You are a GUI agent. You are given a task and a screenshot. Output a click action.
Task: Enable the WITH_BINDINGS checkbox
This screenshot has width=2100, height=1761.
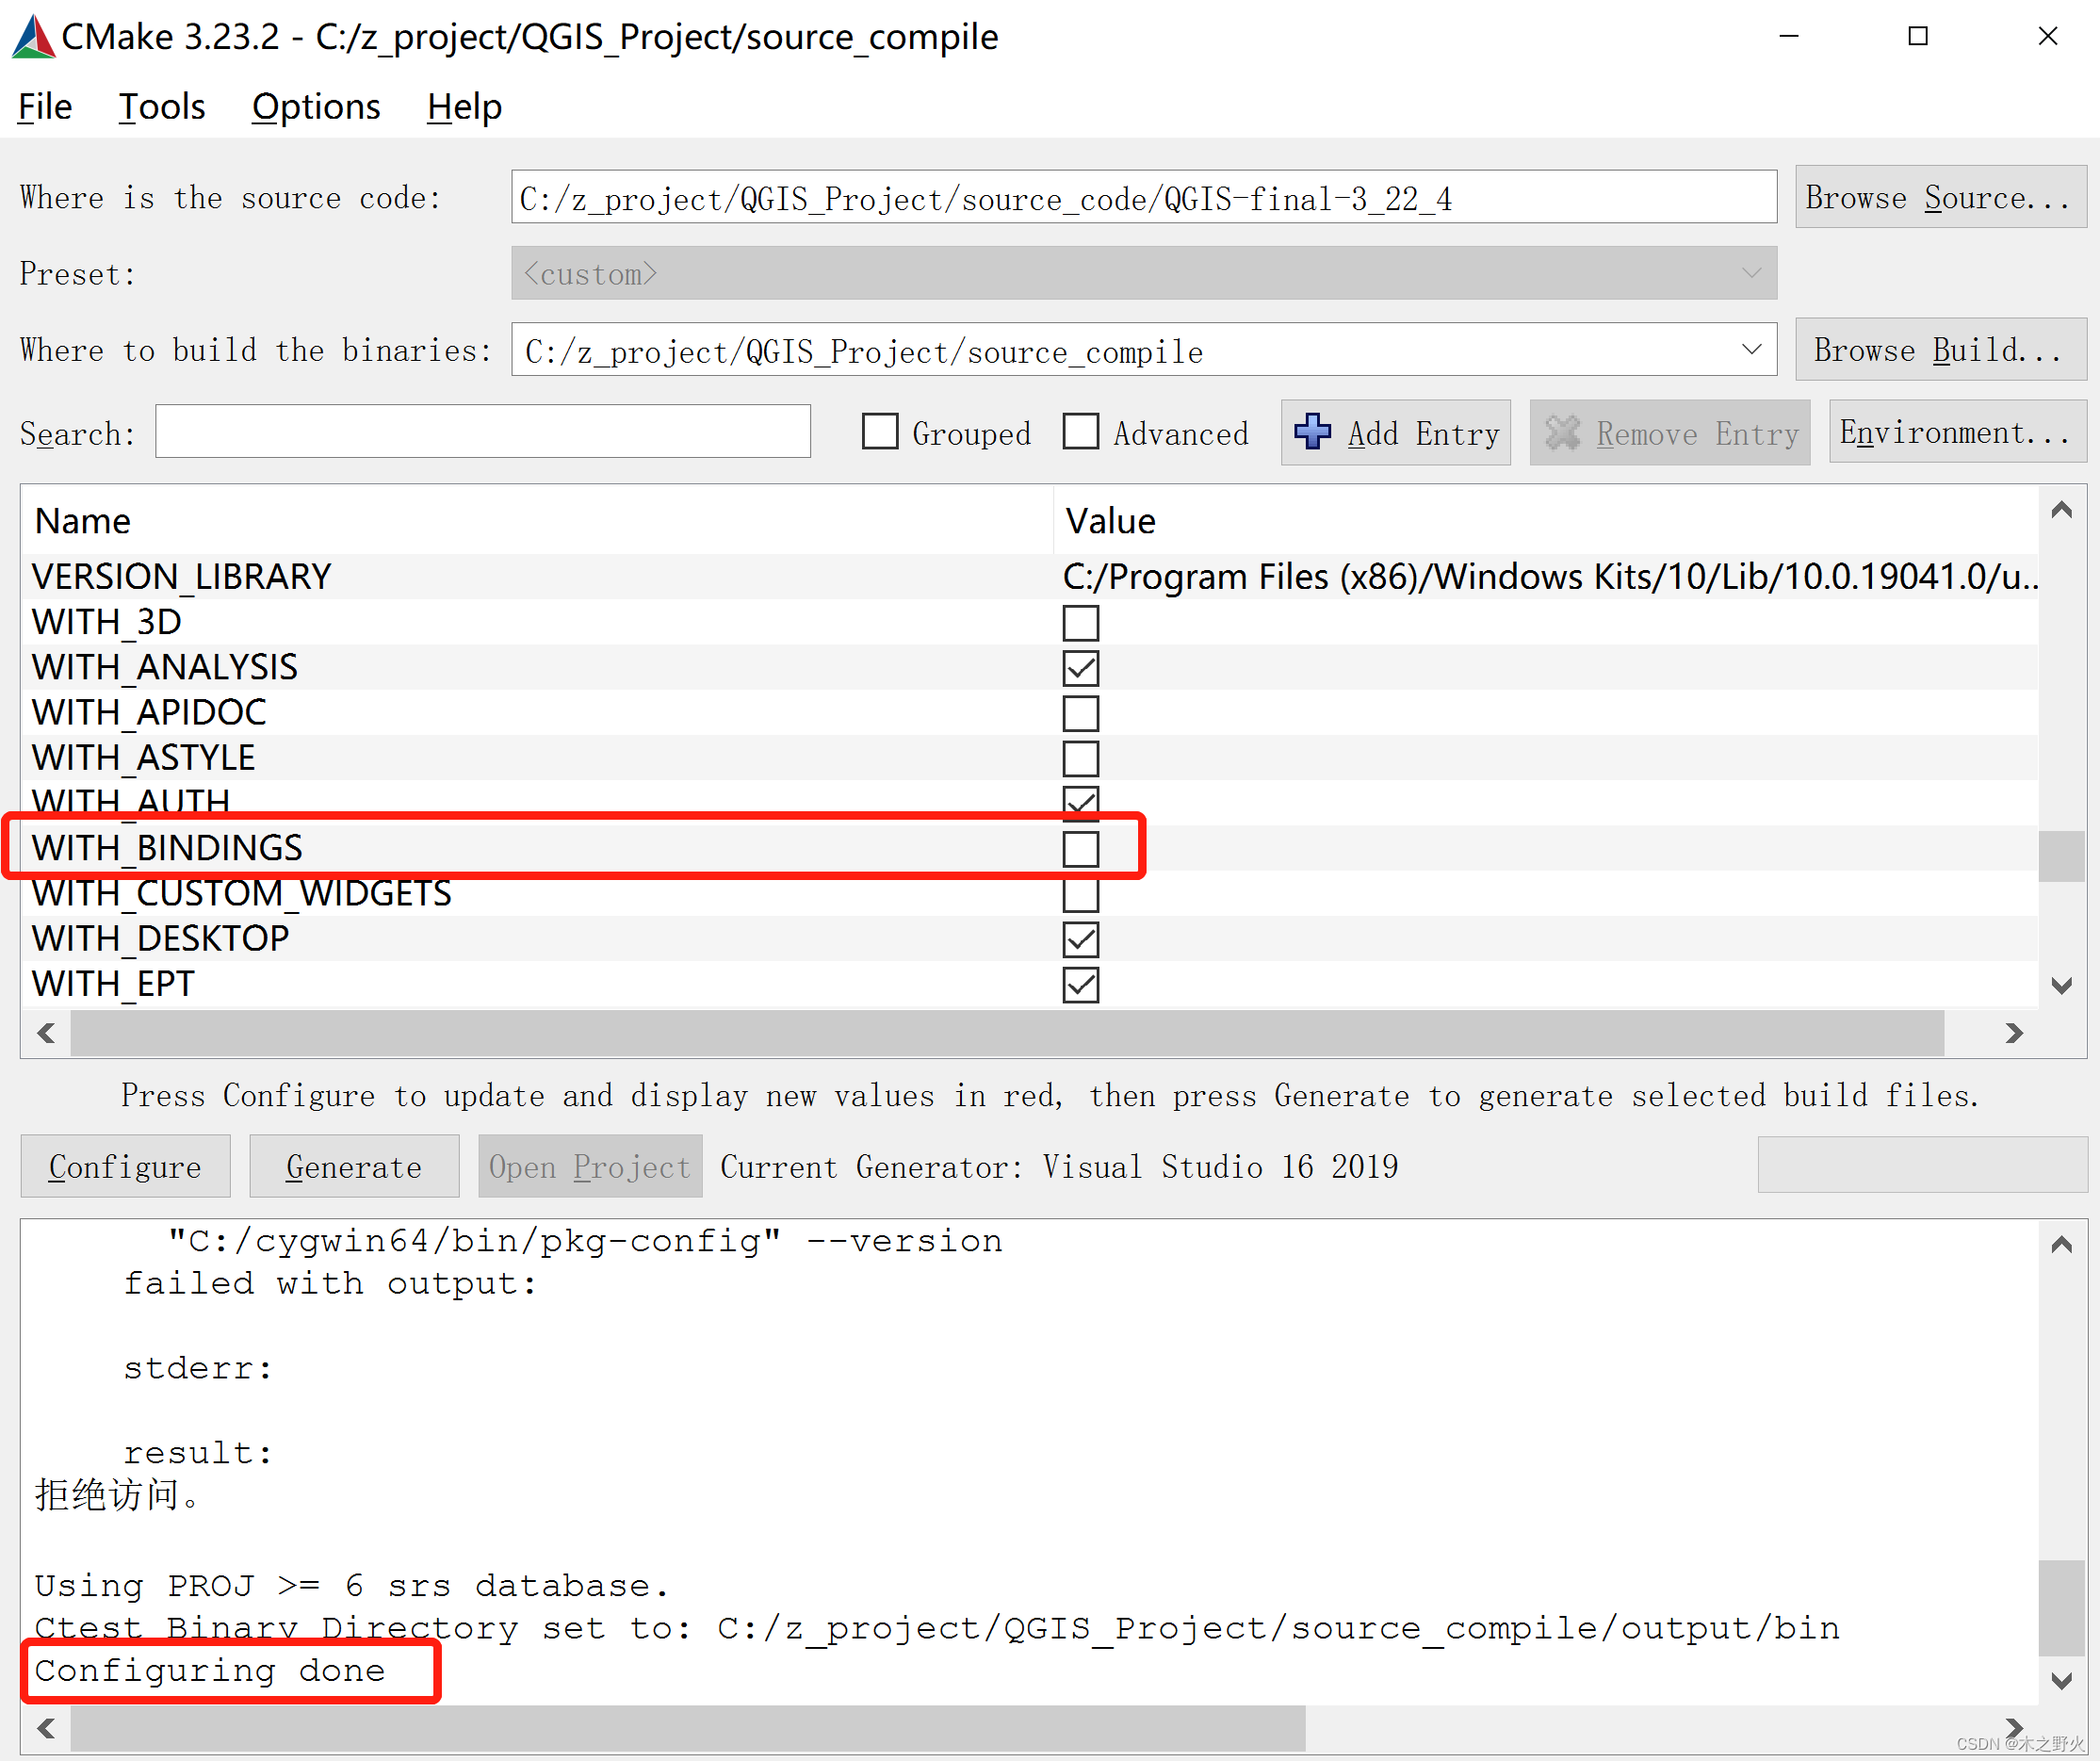1080,848
